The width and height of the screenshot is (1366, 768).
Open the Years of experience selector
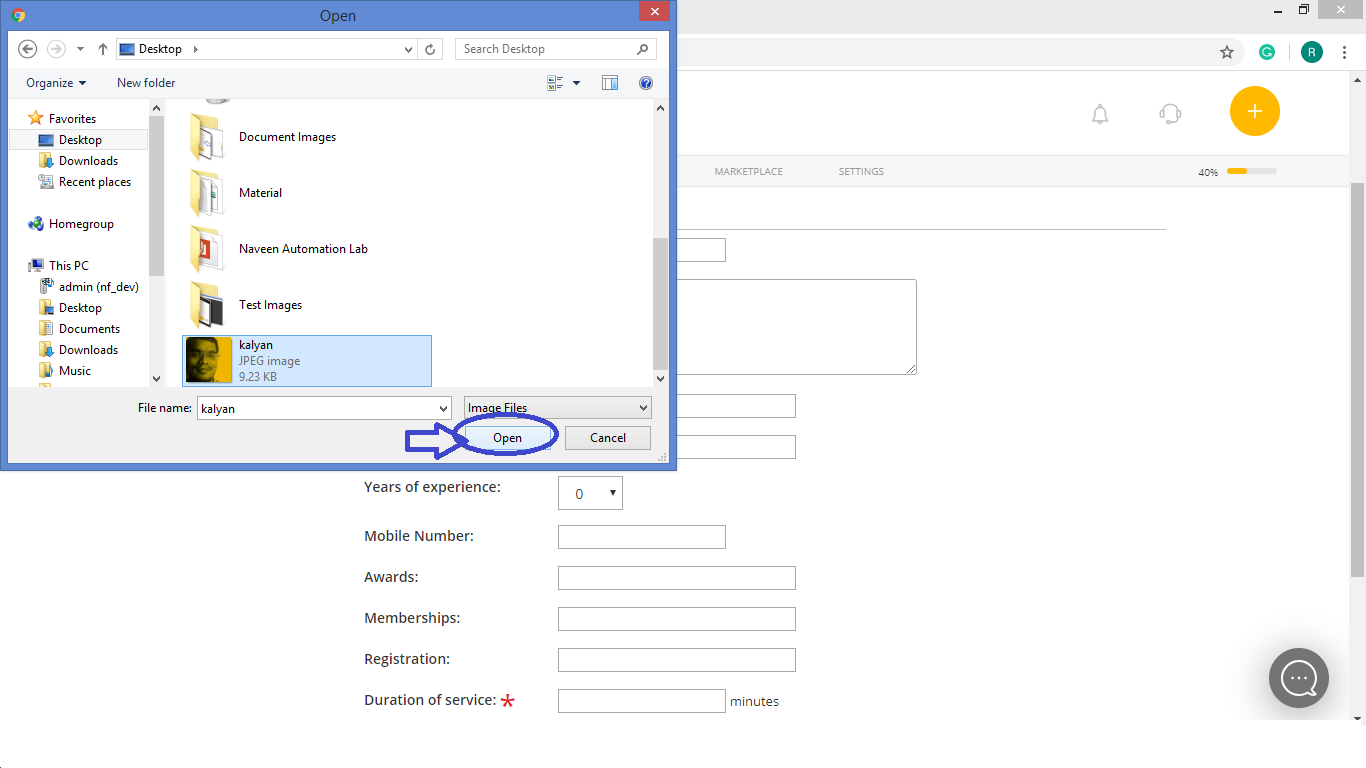click(x=590, y=492)
